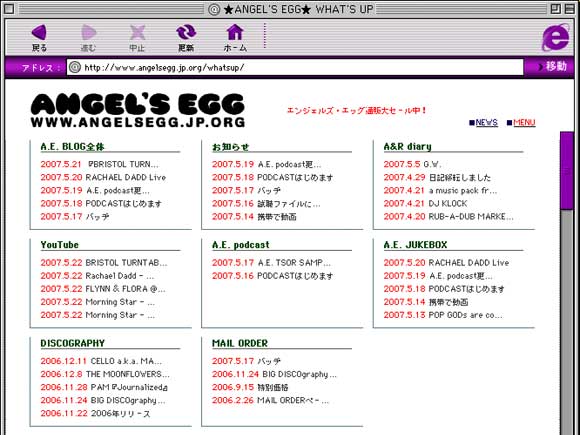The width and height of the screenshot is (580, 435).
Task: Focus the address URL field
Action: (295, 67)
